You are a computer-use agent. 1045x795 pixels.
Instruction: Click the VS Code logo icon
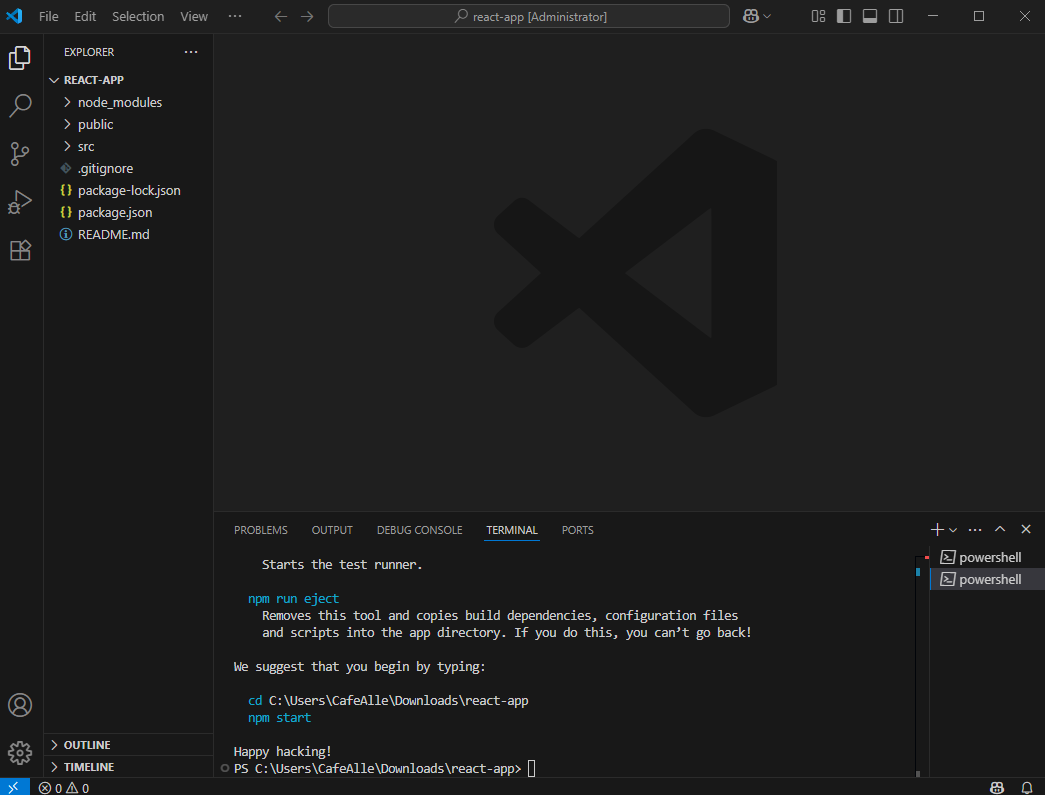pos(14,16)
